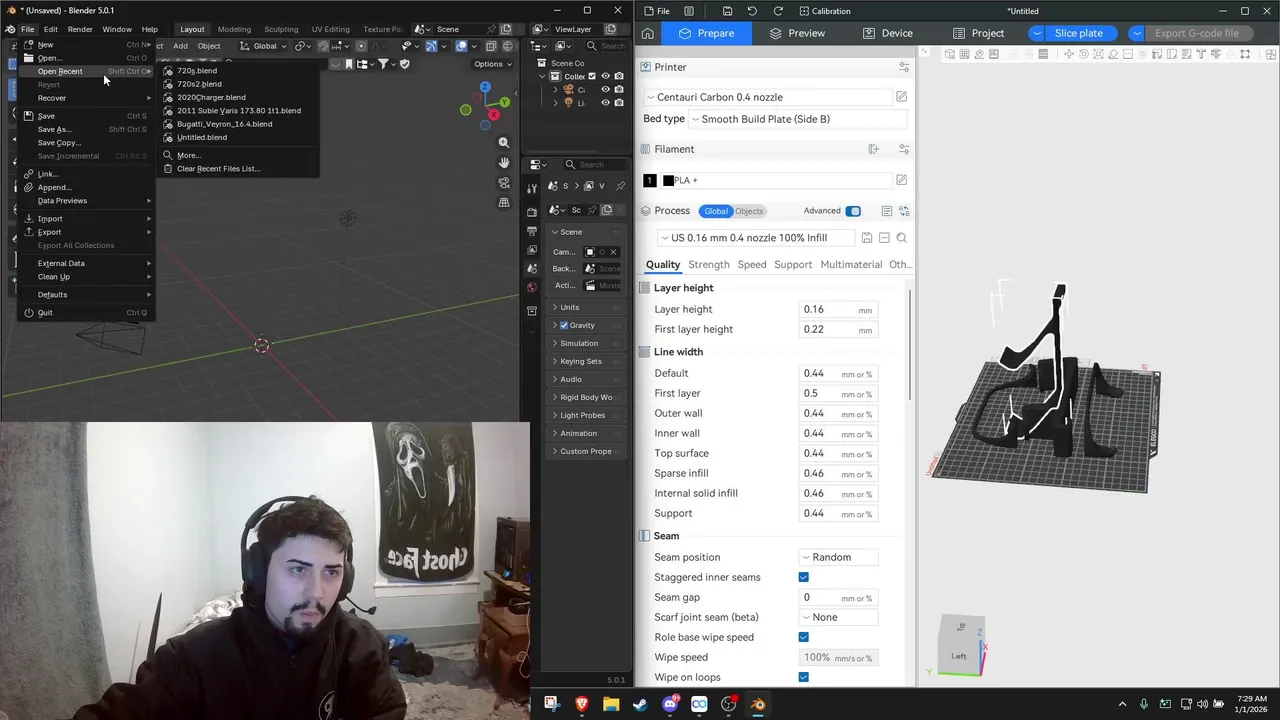Open the Tool properties tab in Blender
The height and width of the screenshot is (720, 1280).
click(532, 187)
